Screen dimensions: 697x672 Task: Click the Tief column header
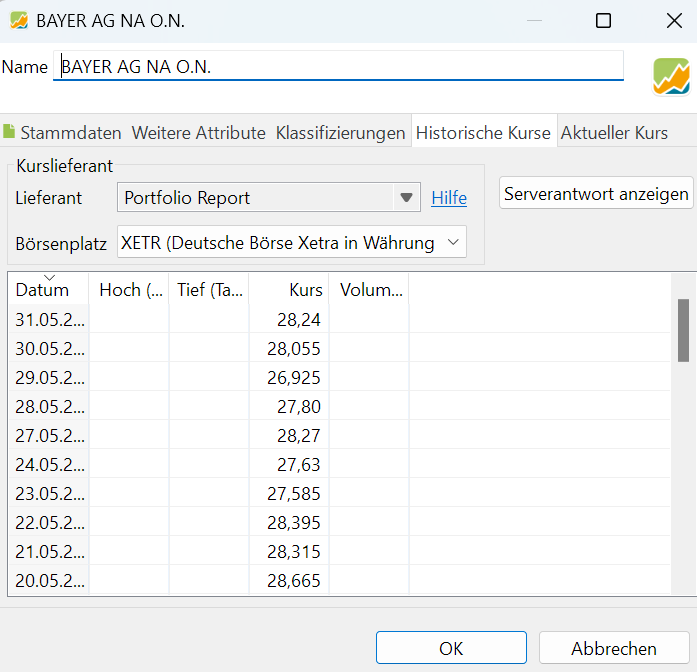point(210,290)
